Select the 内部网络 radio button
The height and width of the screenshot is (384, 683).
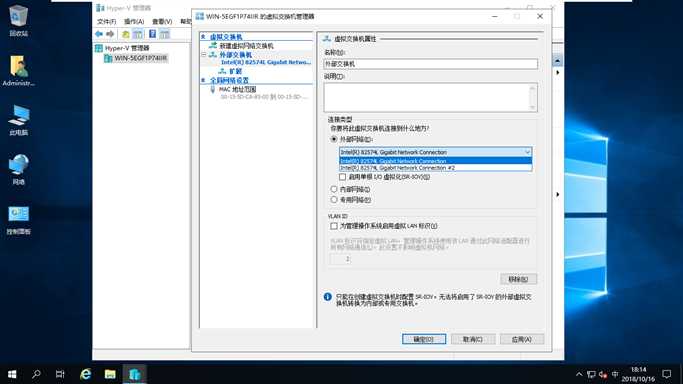334,189
